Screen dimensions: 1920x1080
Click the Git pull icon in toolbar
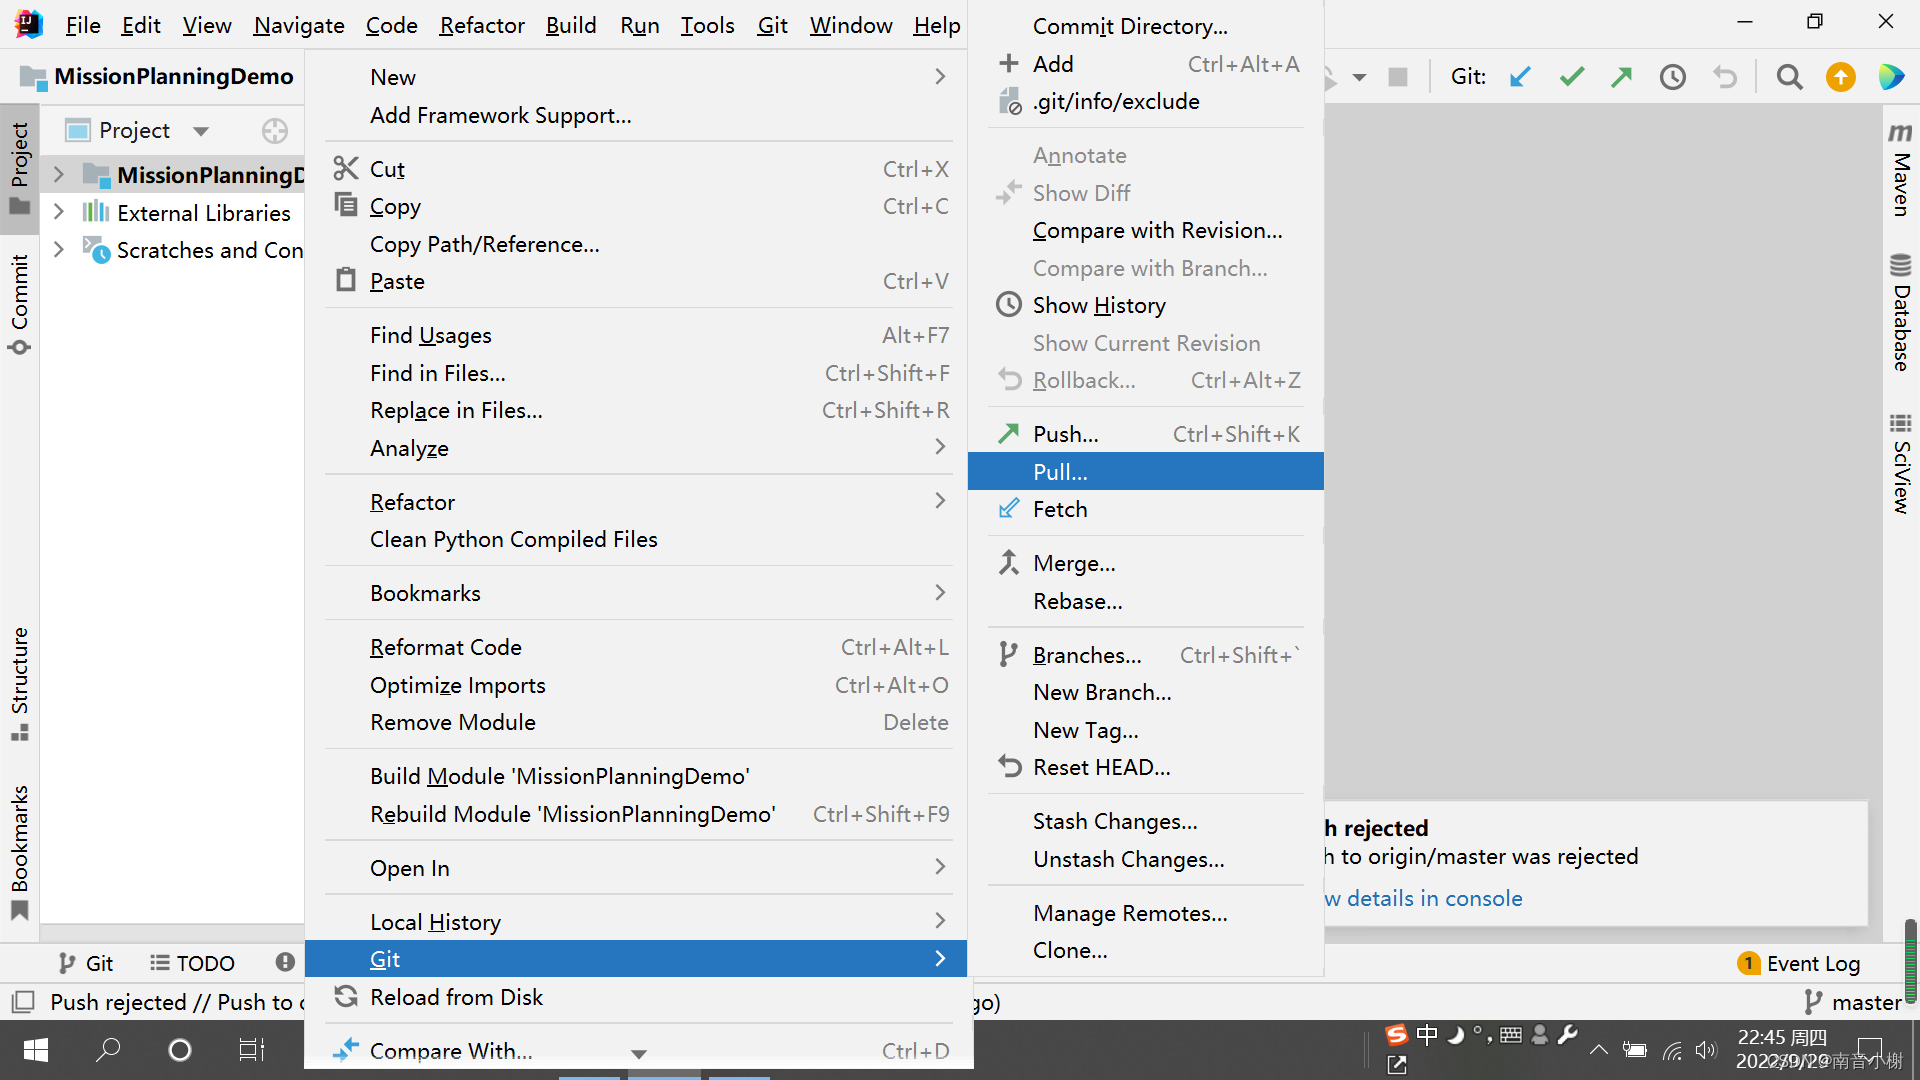(x=1520, y=76)
